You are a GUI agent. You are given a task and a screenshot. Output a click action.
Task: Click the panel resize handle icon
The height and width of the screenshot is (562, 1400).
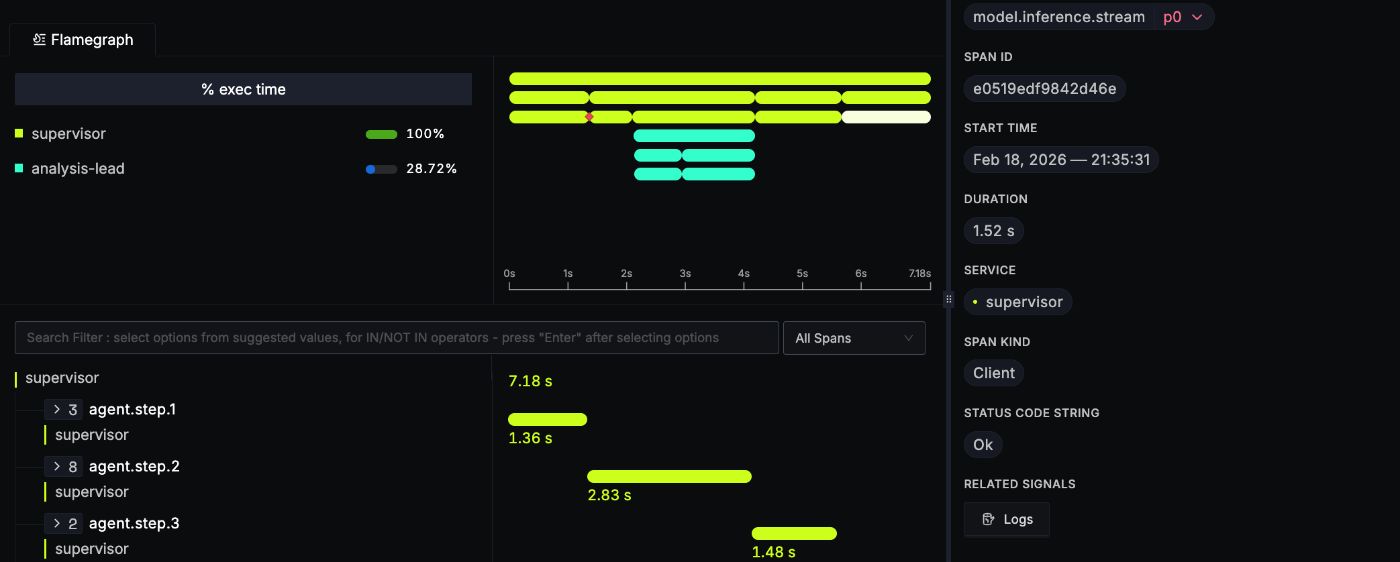tap(948, 299)
